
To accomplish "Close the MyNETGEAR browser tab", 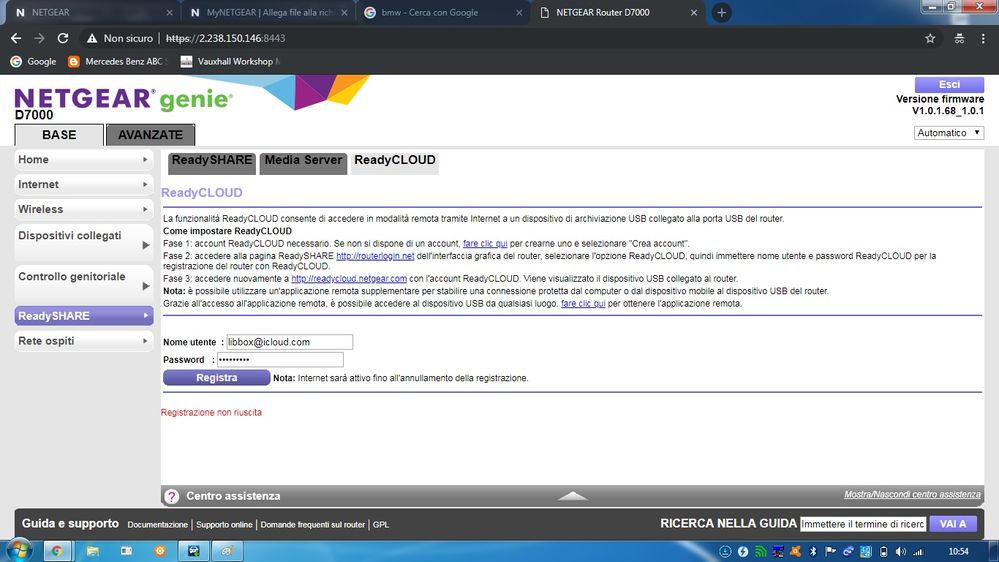I will pyautogui.click(x=344, y=13).
